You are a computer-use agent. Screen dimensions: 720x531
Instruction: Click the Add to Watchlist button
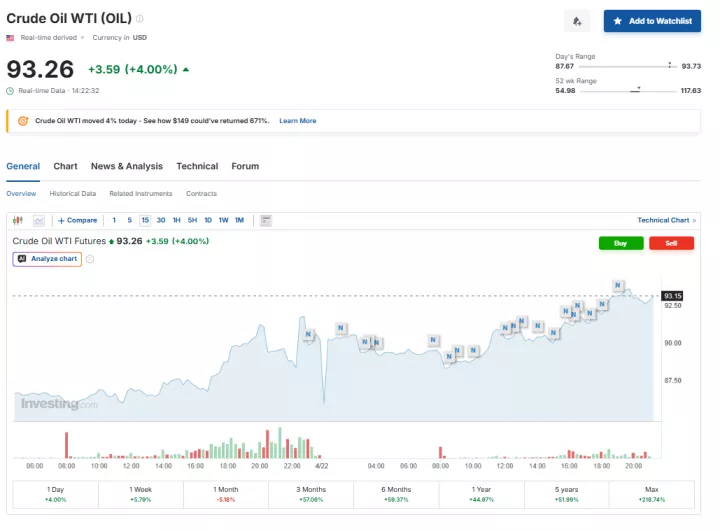652,21
